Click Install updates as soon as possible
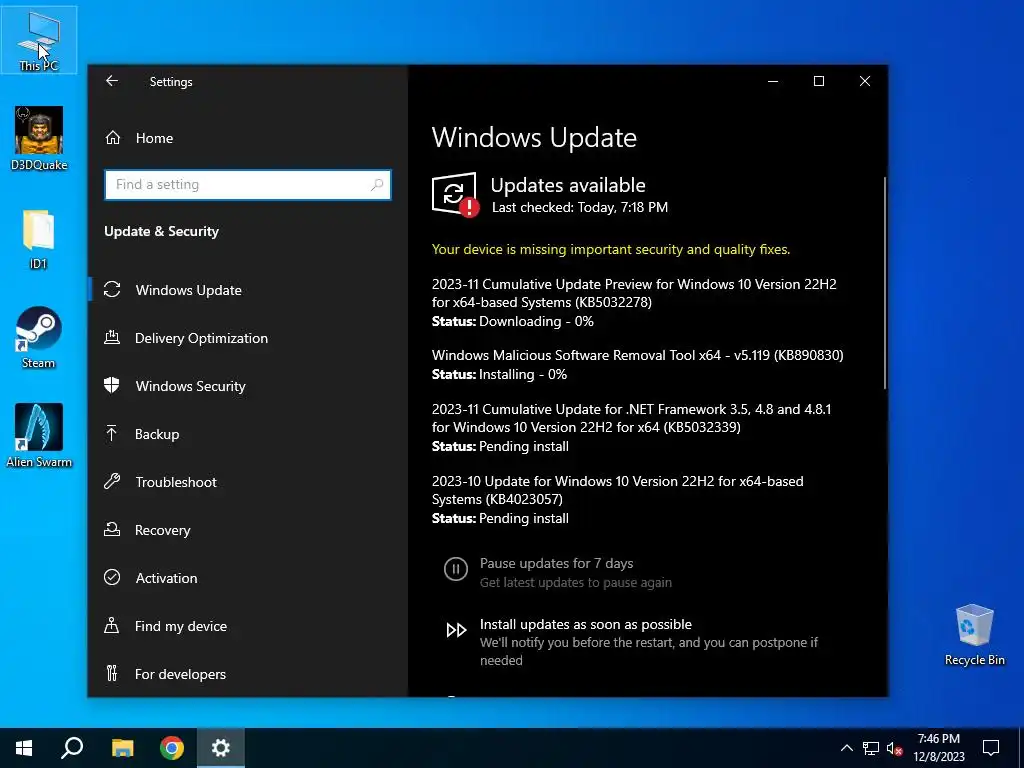 pyautogui.click(x=586, y=624)
